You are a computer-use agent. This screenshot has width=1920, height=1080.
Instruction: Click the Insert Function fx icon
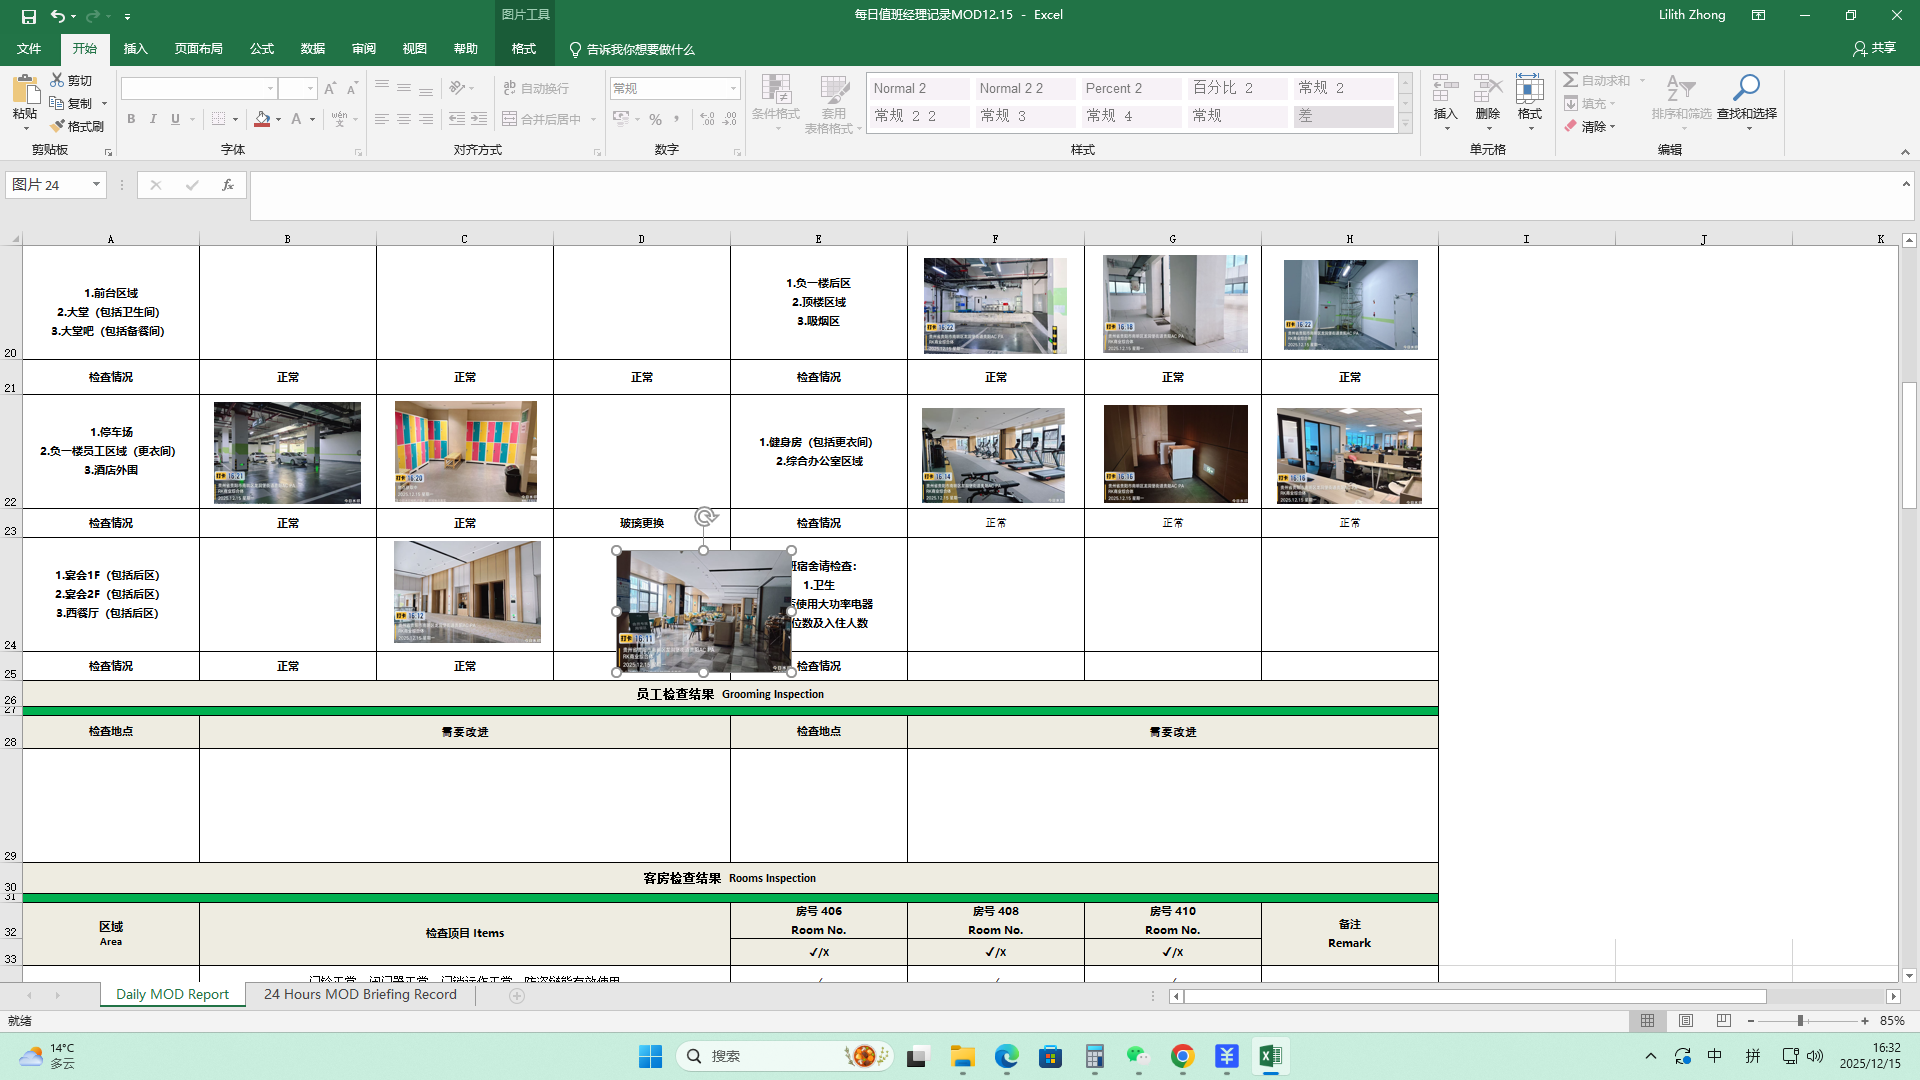(x=228, y=185)
